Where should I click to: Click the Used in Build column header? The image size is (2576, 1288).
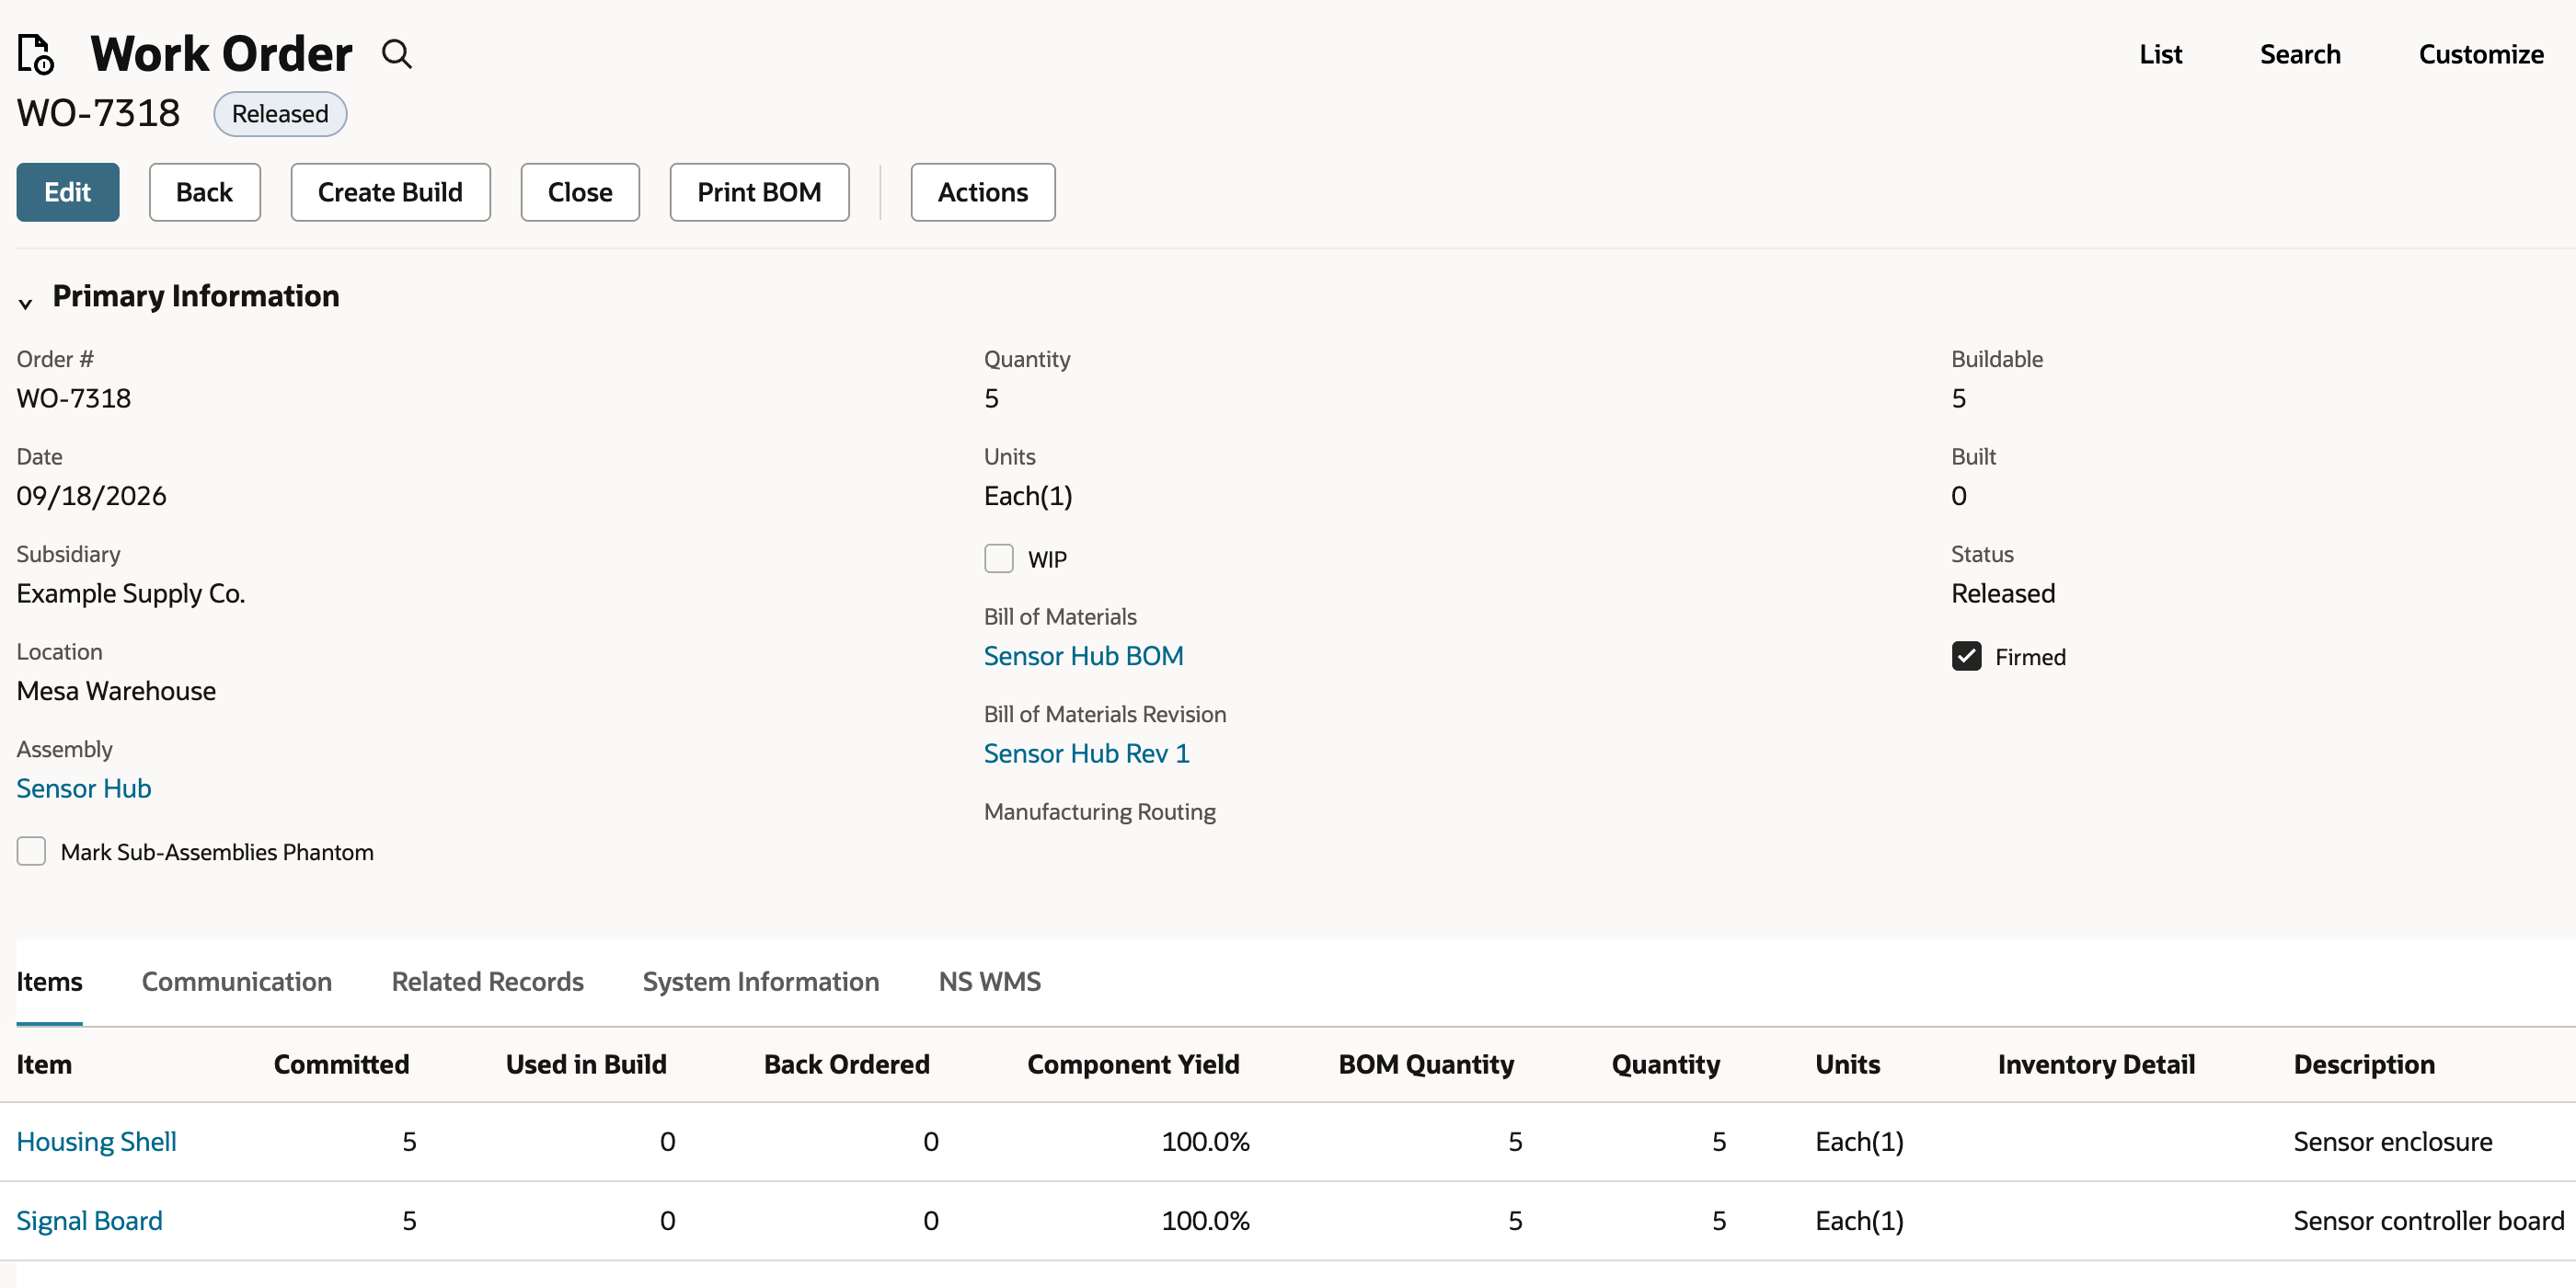pos(586,1064)
